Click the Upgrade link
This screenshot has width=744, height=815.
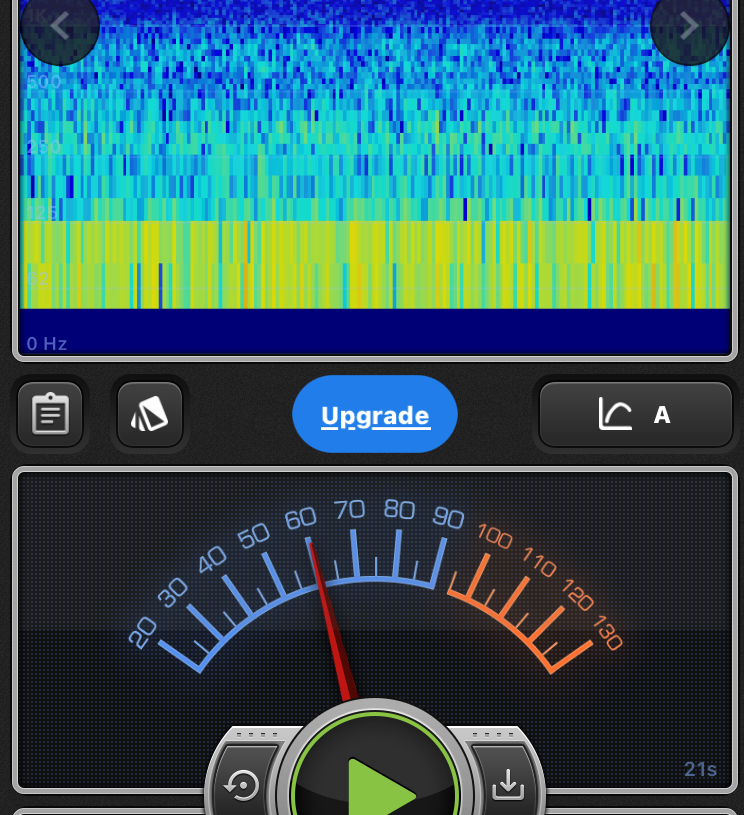[x=375, y=415]
